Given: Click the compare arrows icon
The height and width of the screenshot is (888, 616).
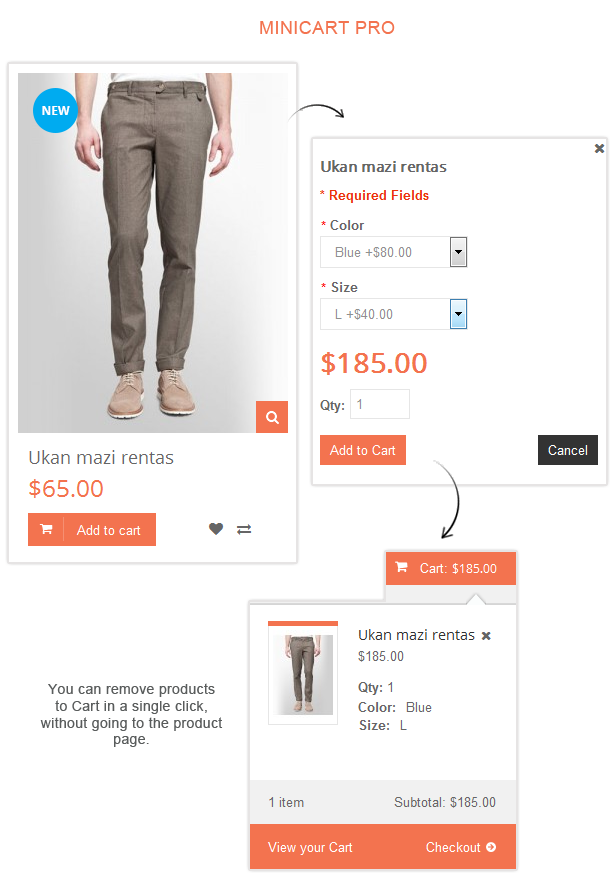Looking at the screenshot, I should pyautogui.click(x=244, y=530).
